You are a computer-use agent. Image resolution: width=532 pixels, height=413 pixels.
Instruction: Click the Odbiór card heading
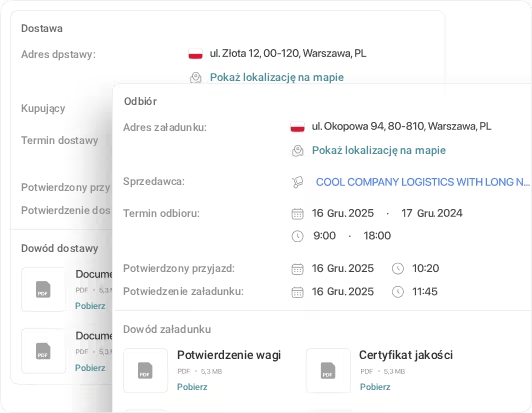[140, 101]
